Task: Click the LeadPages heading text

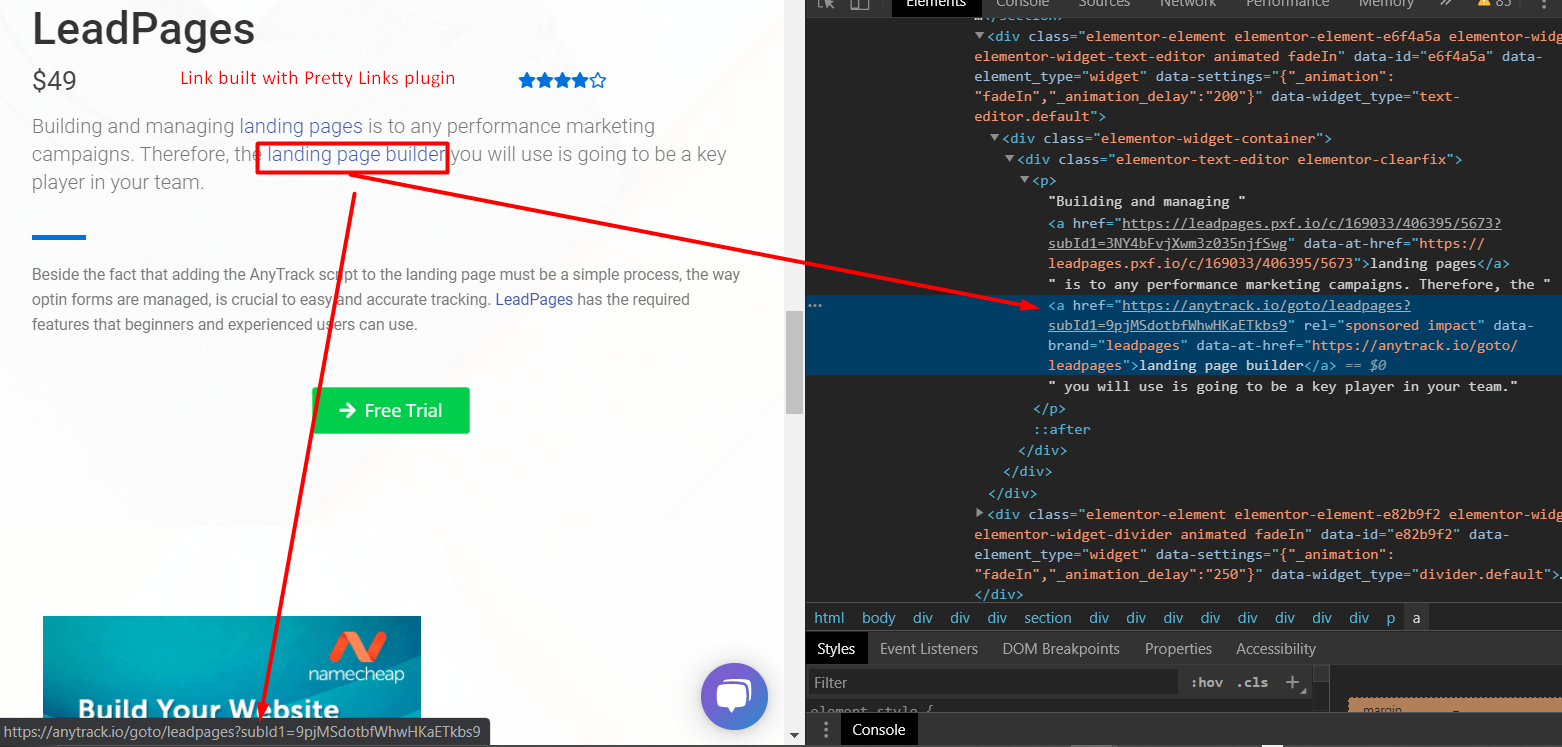Action: pos(144,28)
